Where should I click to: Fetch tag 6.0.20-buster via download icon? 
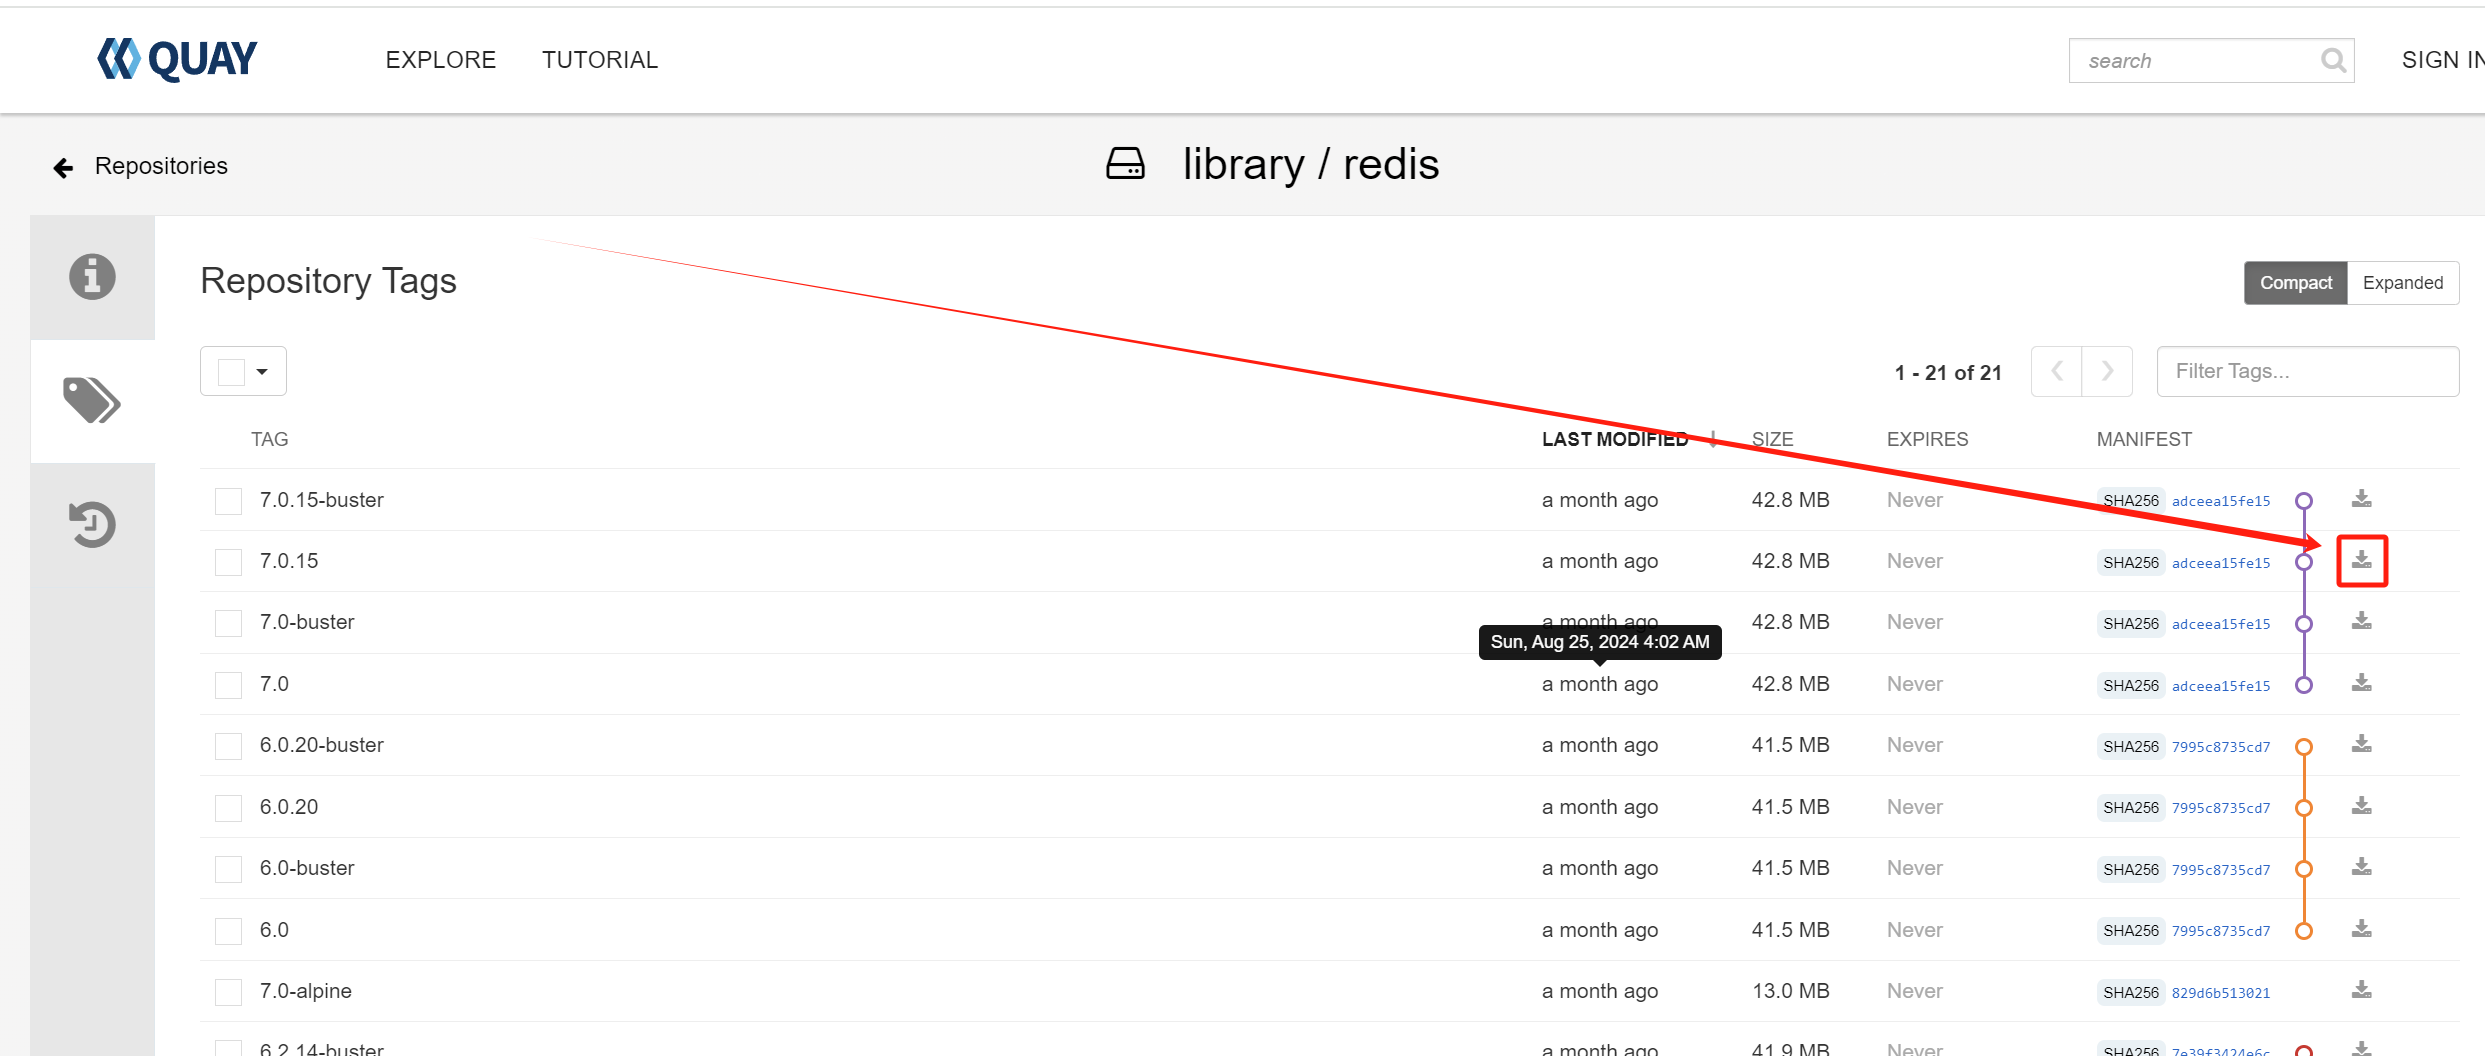click(x=2361, y=745)
